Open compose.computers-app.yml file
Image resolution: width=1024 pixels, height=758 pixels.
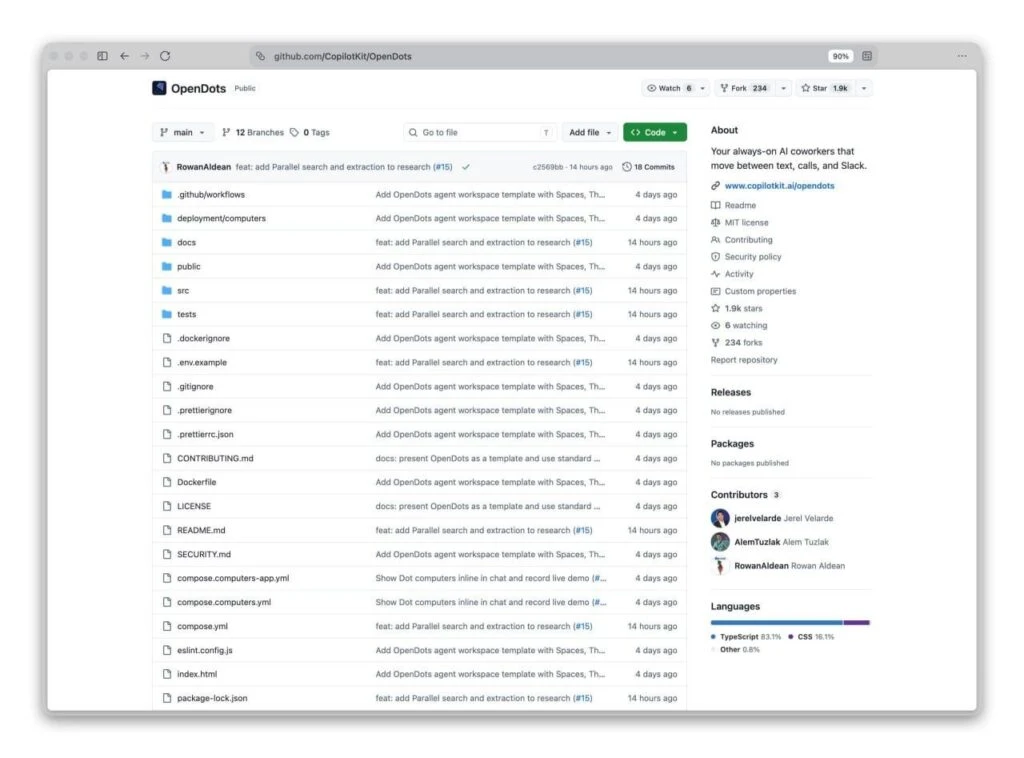pyautogui.click(x=233, y=578)
